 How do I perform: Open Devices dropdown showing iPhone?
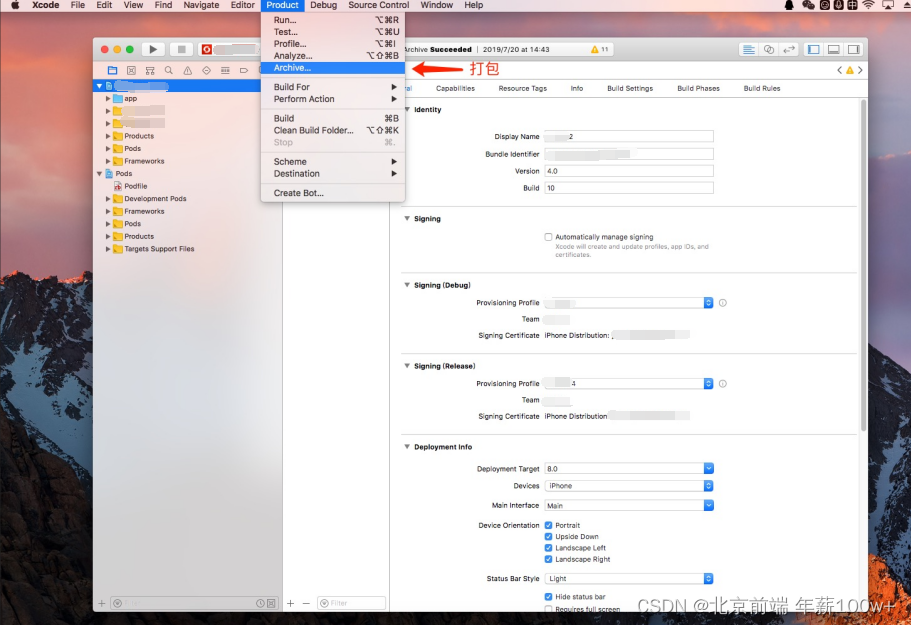pos(629,486)
